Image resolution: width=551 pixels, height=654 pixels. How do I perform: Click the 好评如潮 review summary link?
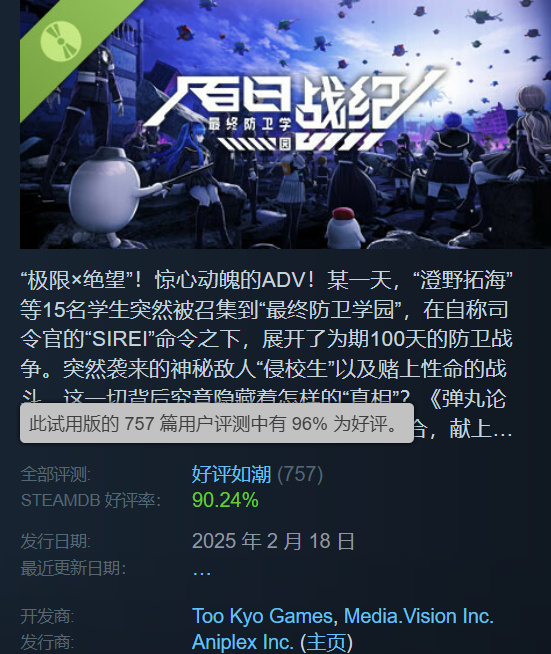(x=231, y=474)
